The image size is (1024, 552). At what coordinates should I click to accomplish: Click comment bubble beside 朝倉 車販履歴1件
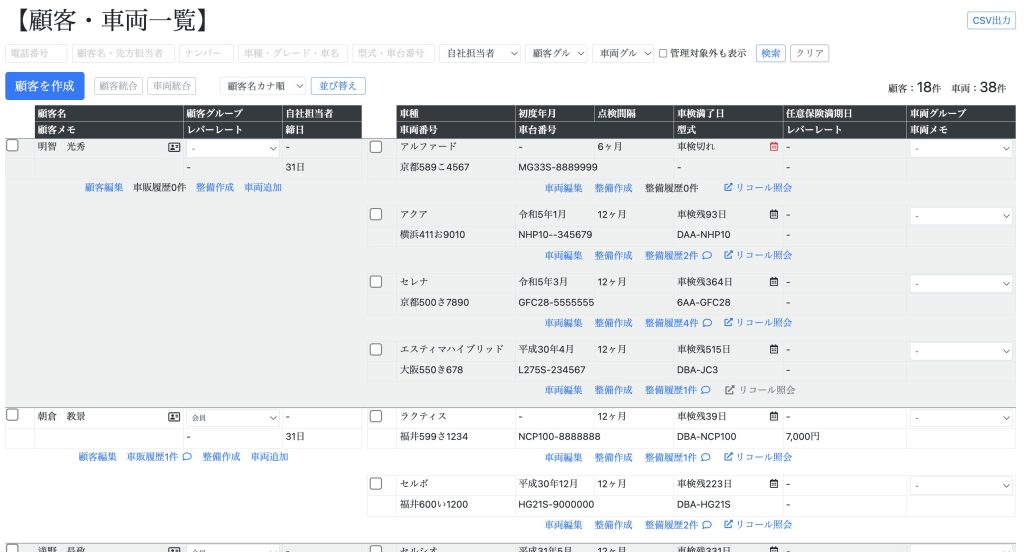[x=187, y=457]
